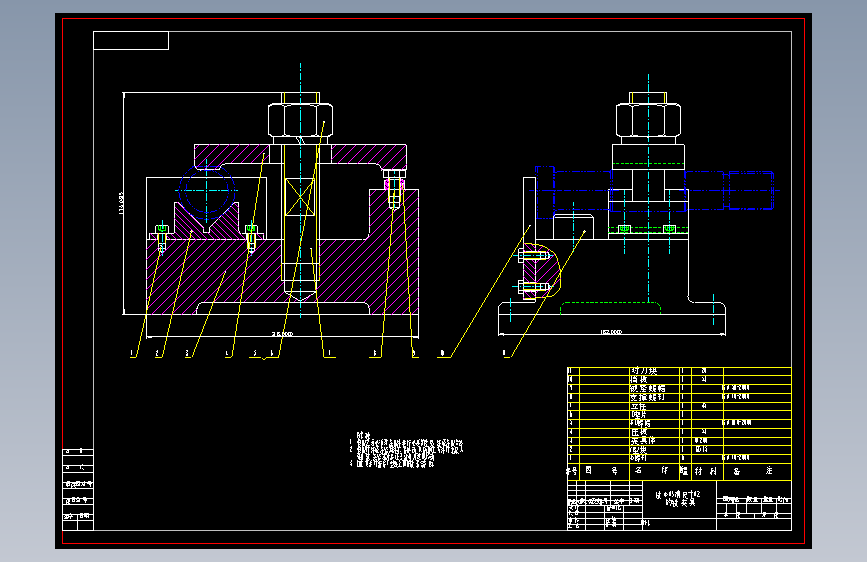Select the 压板 row in parts list

pos(679,432)
